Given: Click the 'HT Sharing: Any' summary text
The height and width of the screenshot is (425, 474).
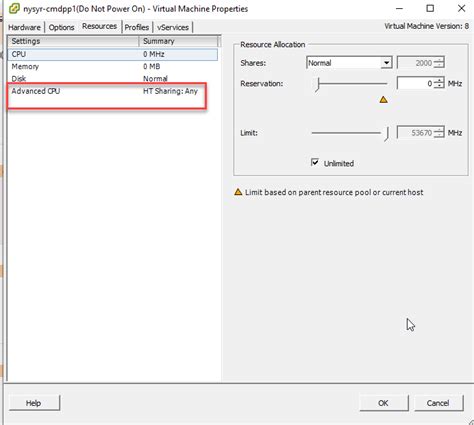Looking at the screenshot, I should pyautogui.click(x=170, y=91).
